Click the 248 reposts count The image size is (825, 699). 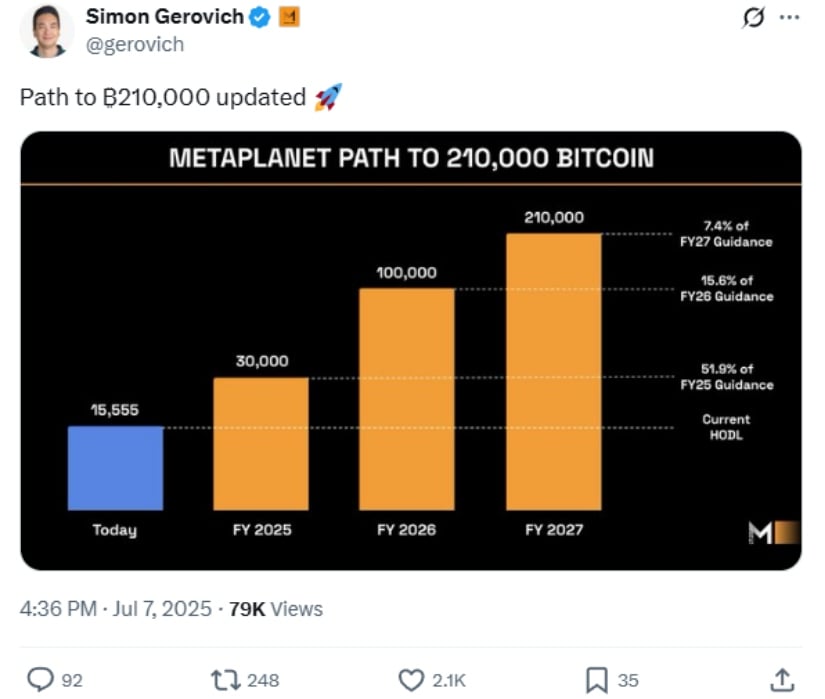263,680
